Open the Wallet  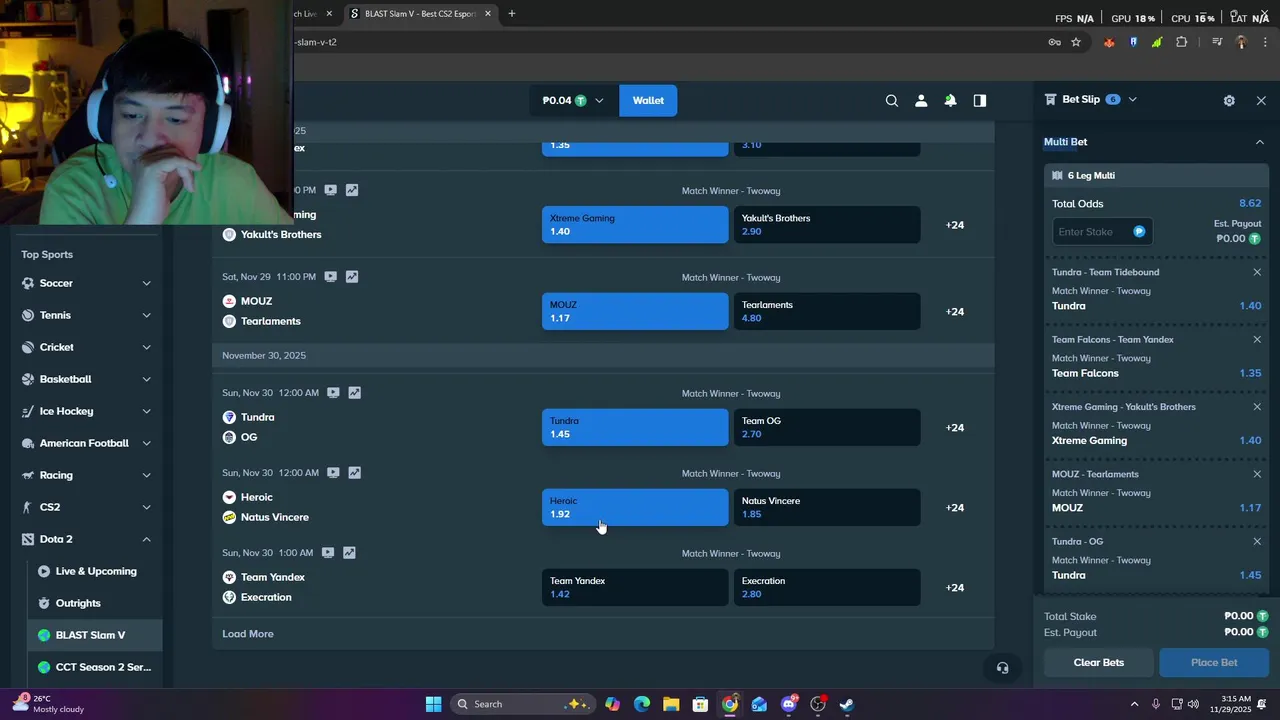pyautogui.click(x=648, y=100)
